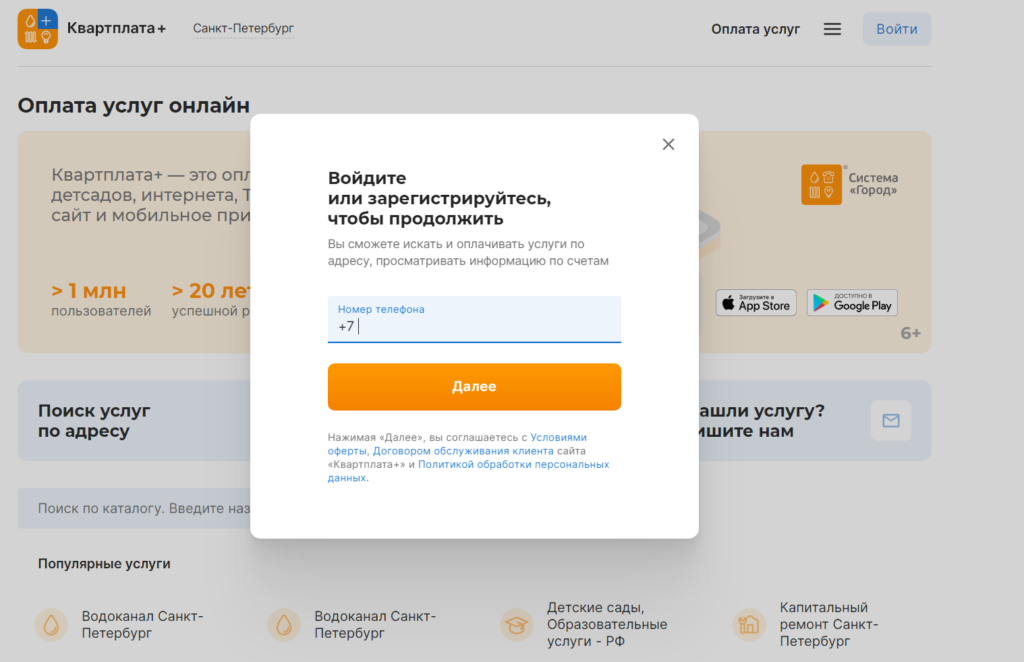
Task: Click the Квартплата+ brand name text
Action: (116, 29)
